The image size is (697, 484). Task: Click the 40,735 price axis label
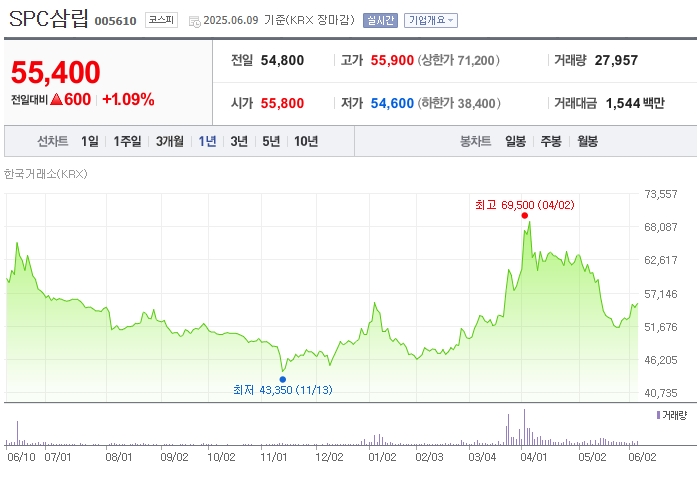[661, 393]
